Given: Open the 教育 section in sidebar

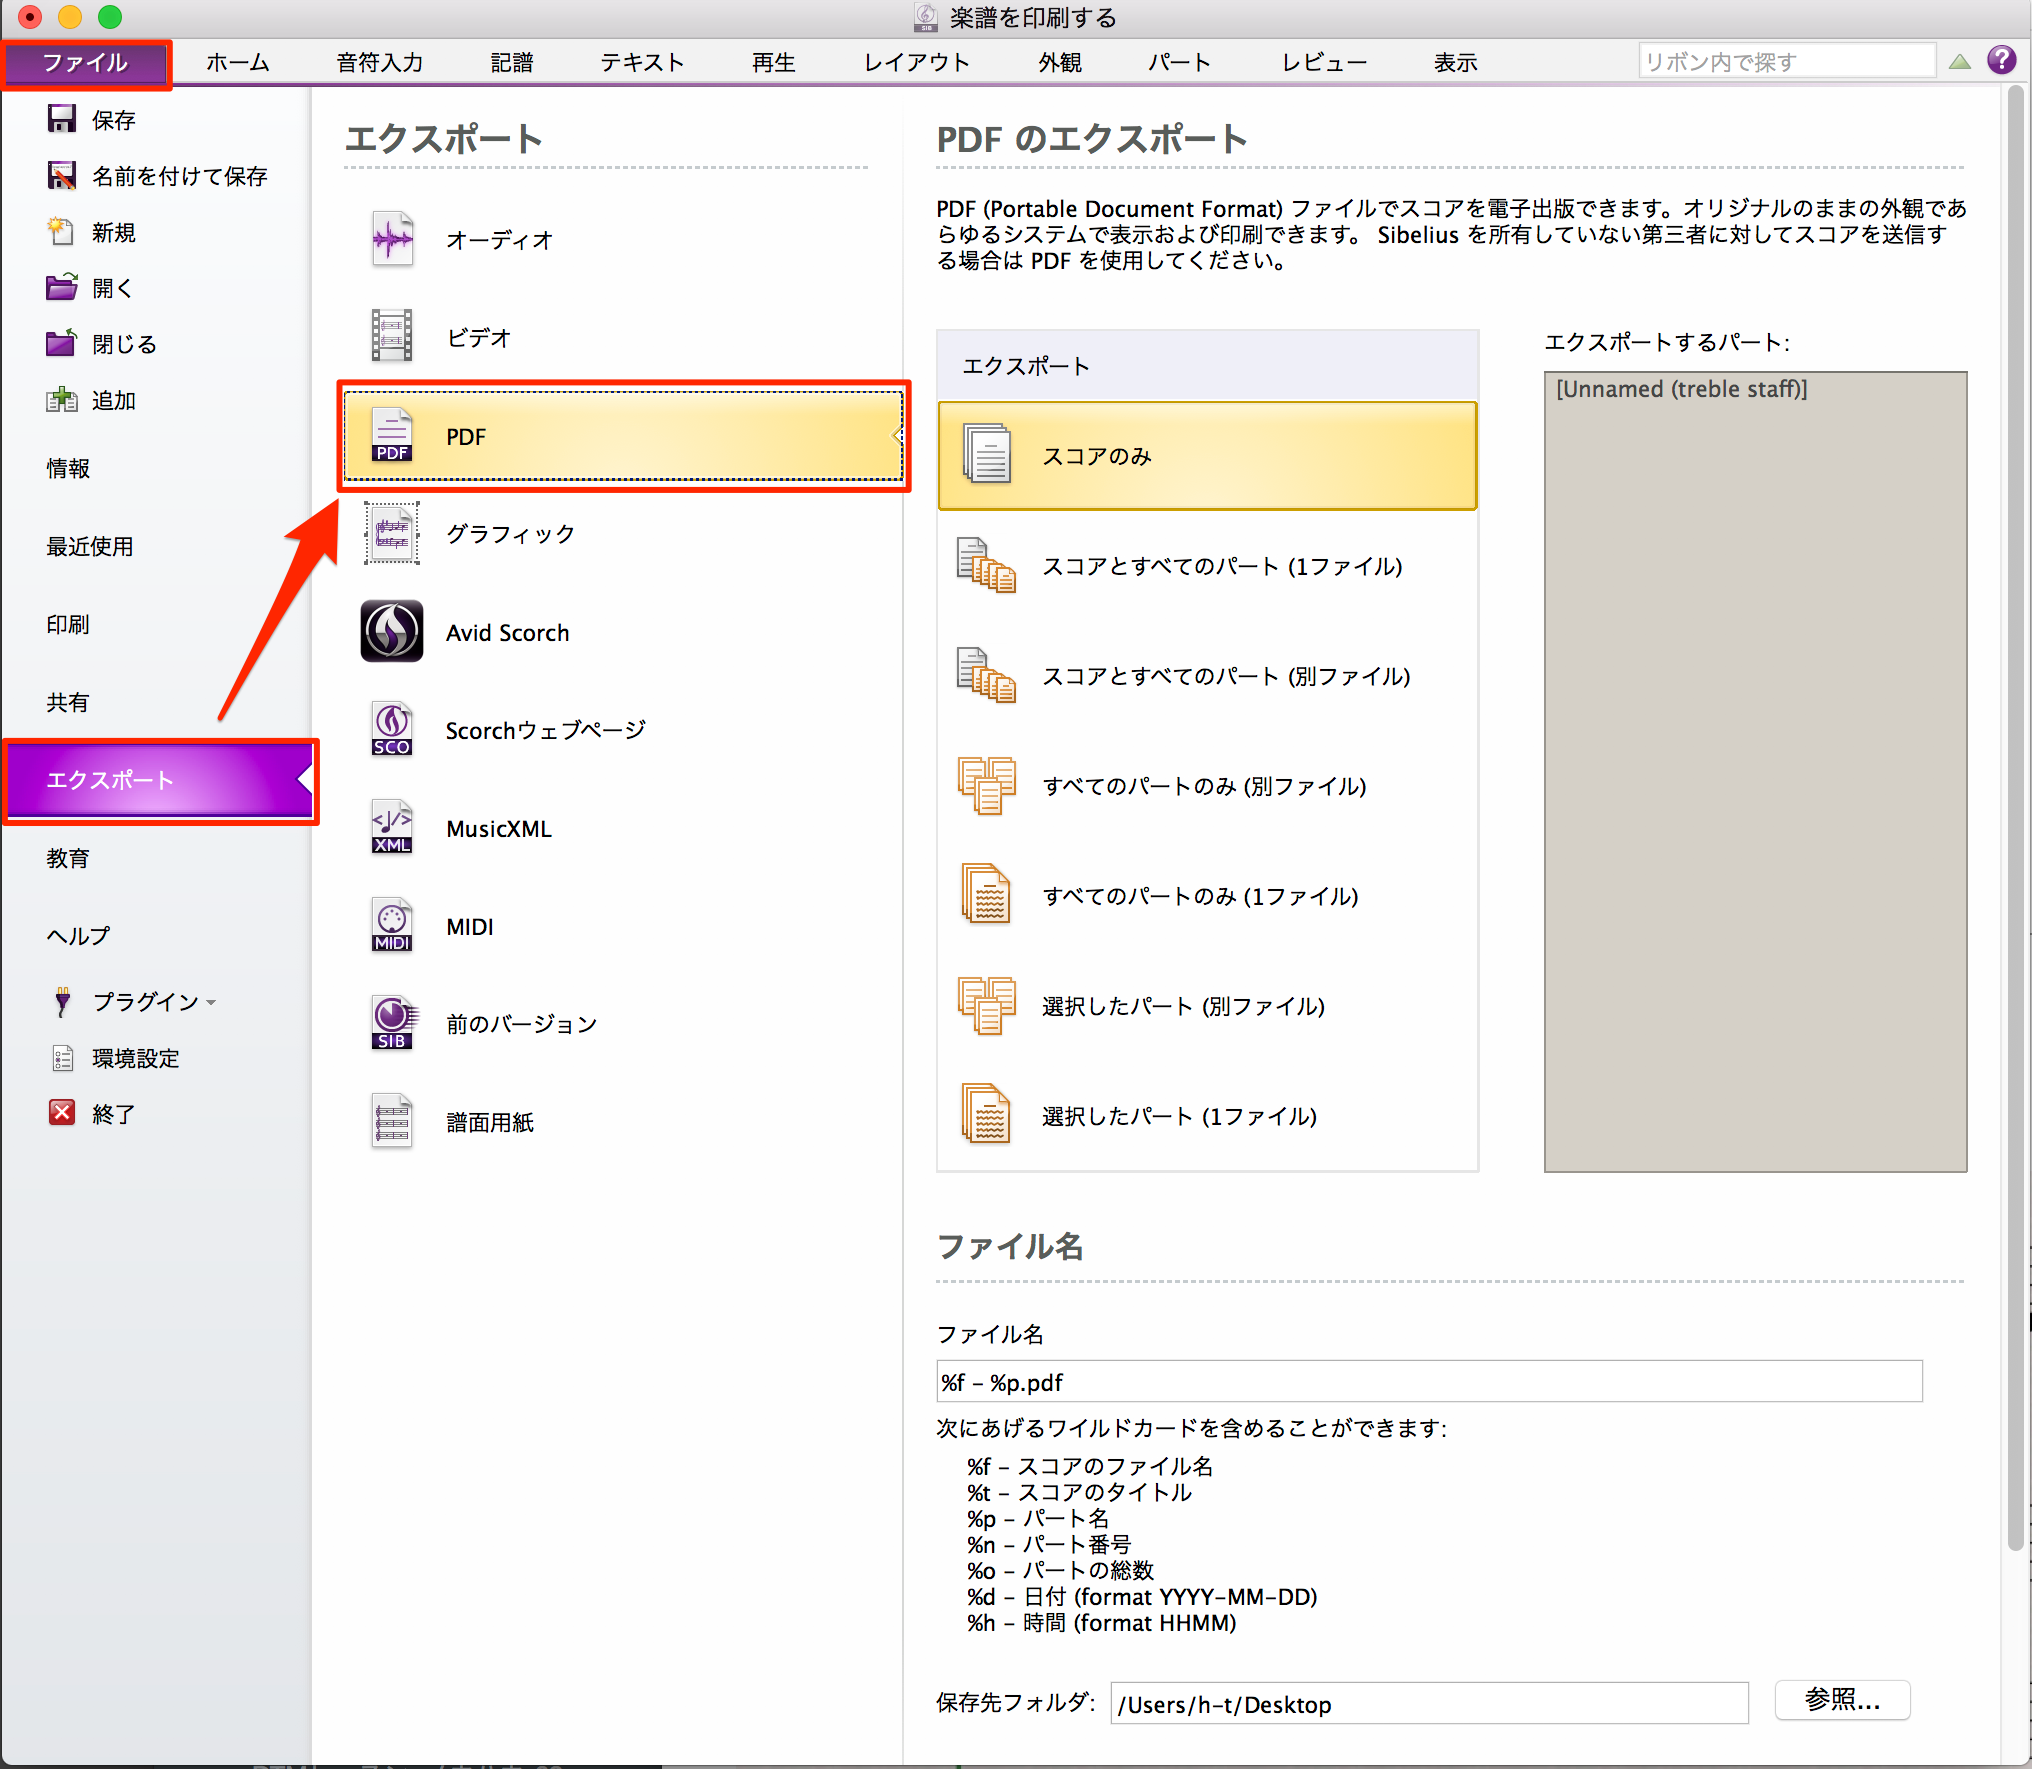Looking at the screenshot, I should pyautogui.click(x=68, y=858).
